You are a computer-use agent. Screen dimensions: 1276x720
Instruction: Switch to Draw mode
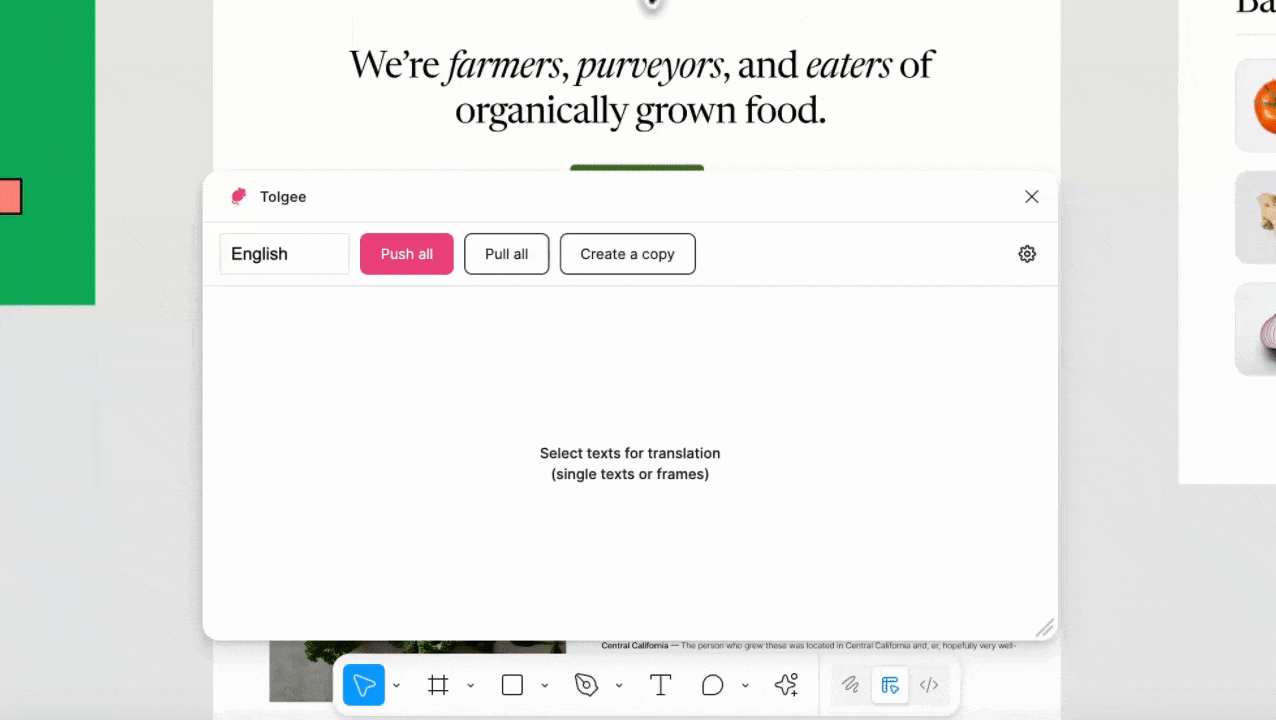[x=850, y=685]
